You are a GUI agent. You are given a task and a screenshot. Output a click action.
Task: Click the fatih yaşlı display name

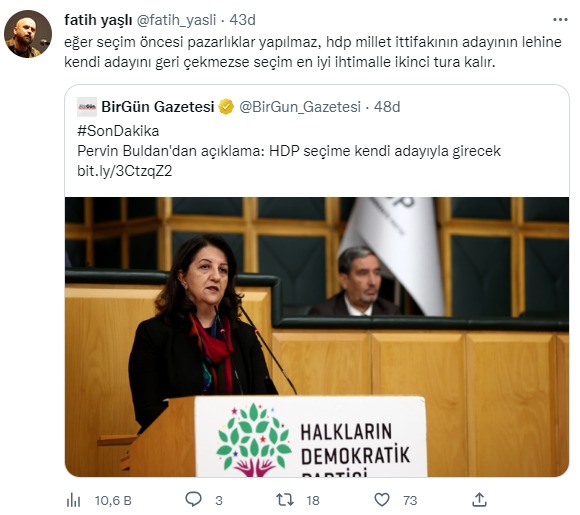[98, 20]
